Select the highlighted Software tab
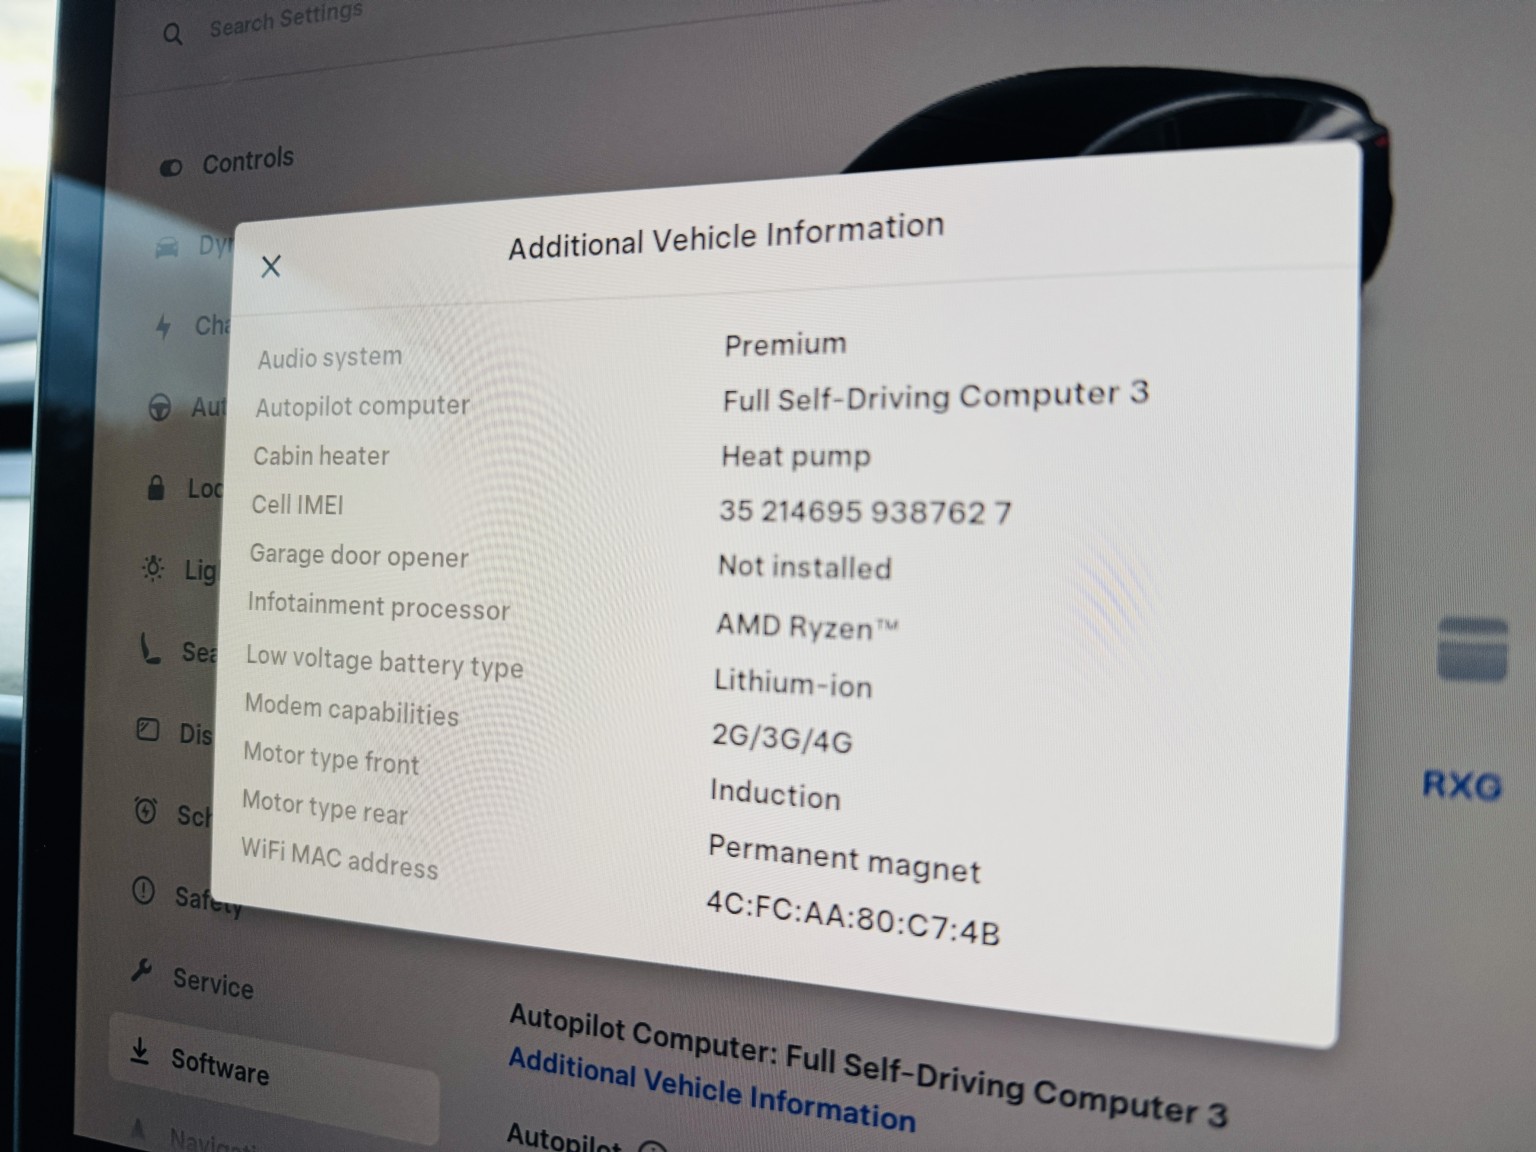Screen dimensions: 1536x1152 point(219,1066)
